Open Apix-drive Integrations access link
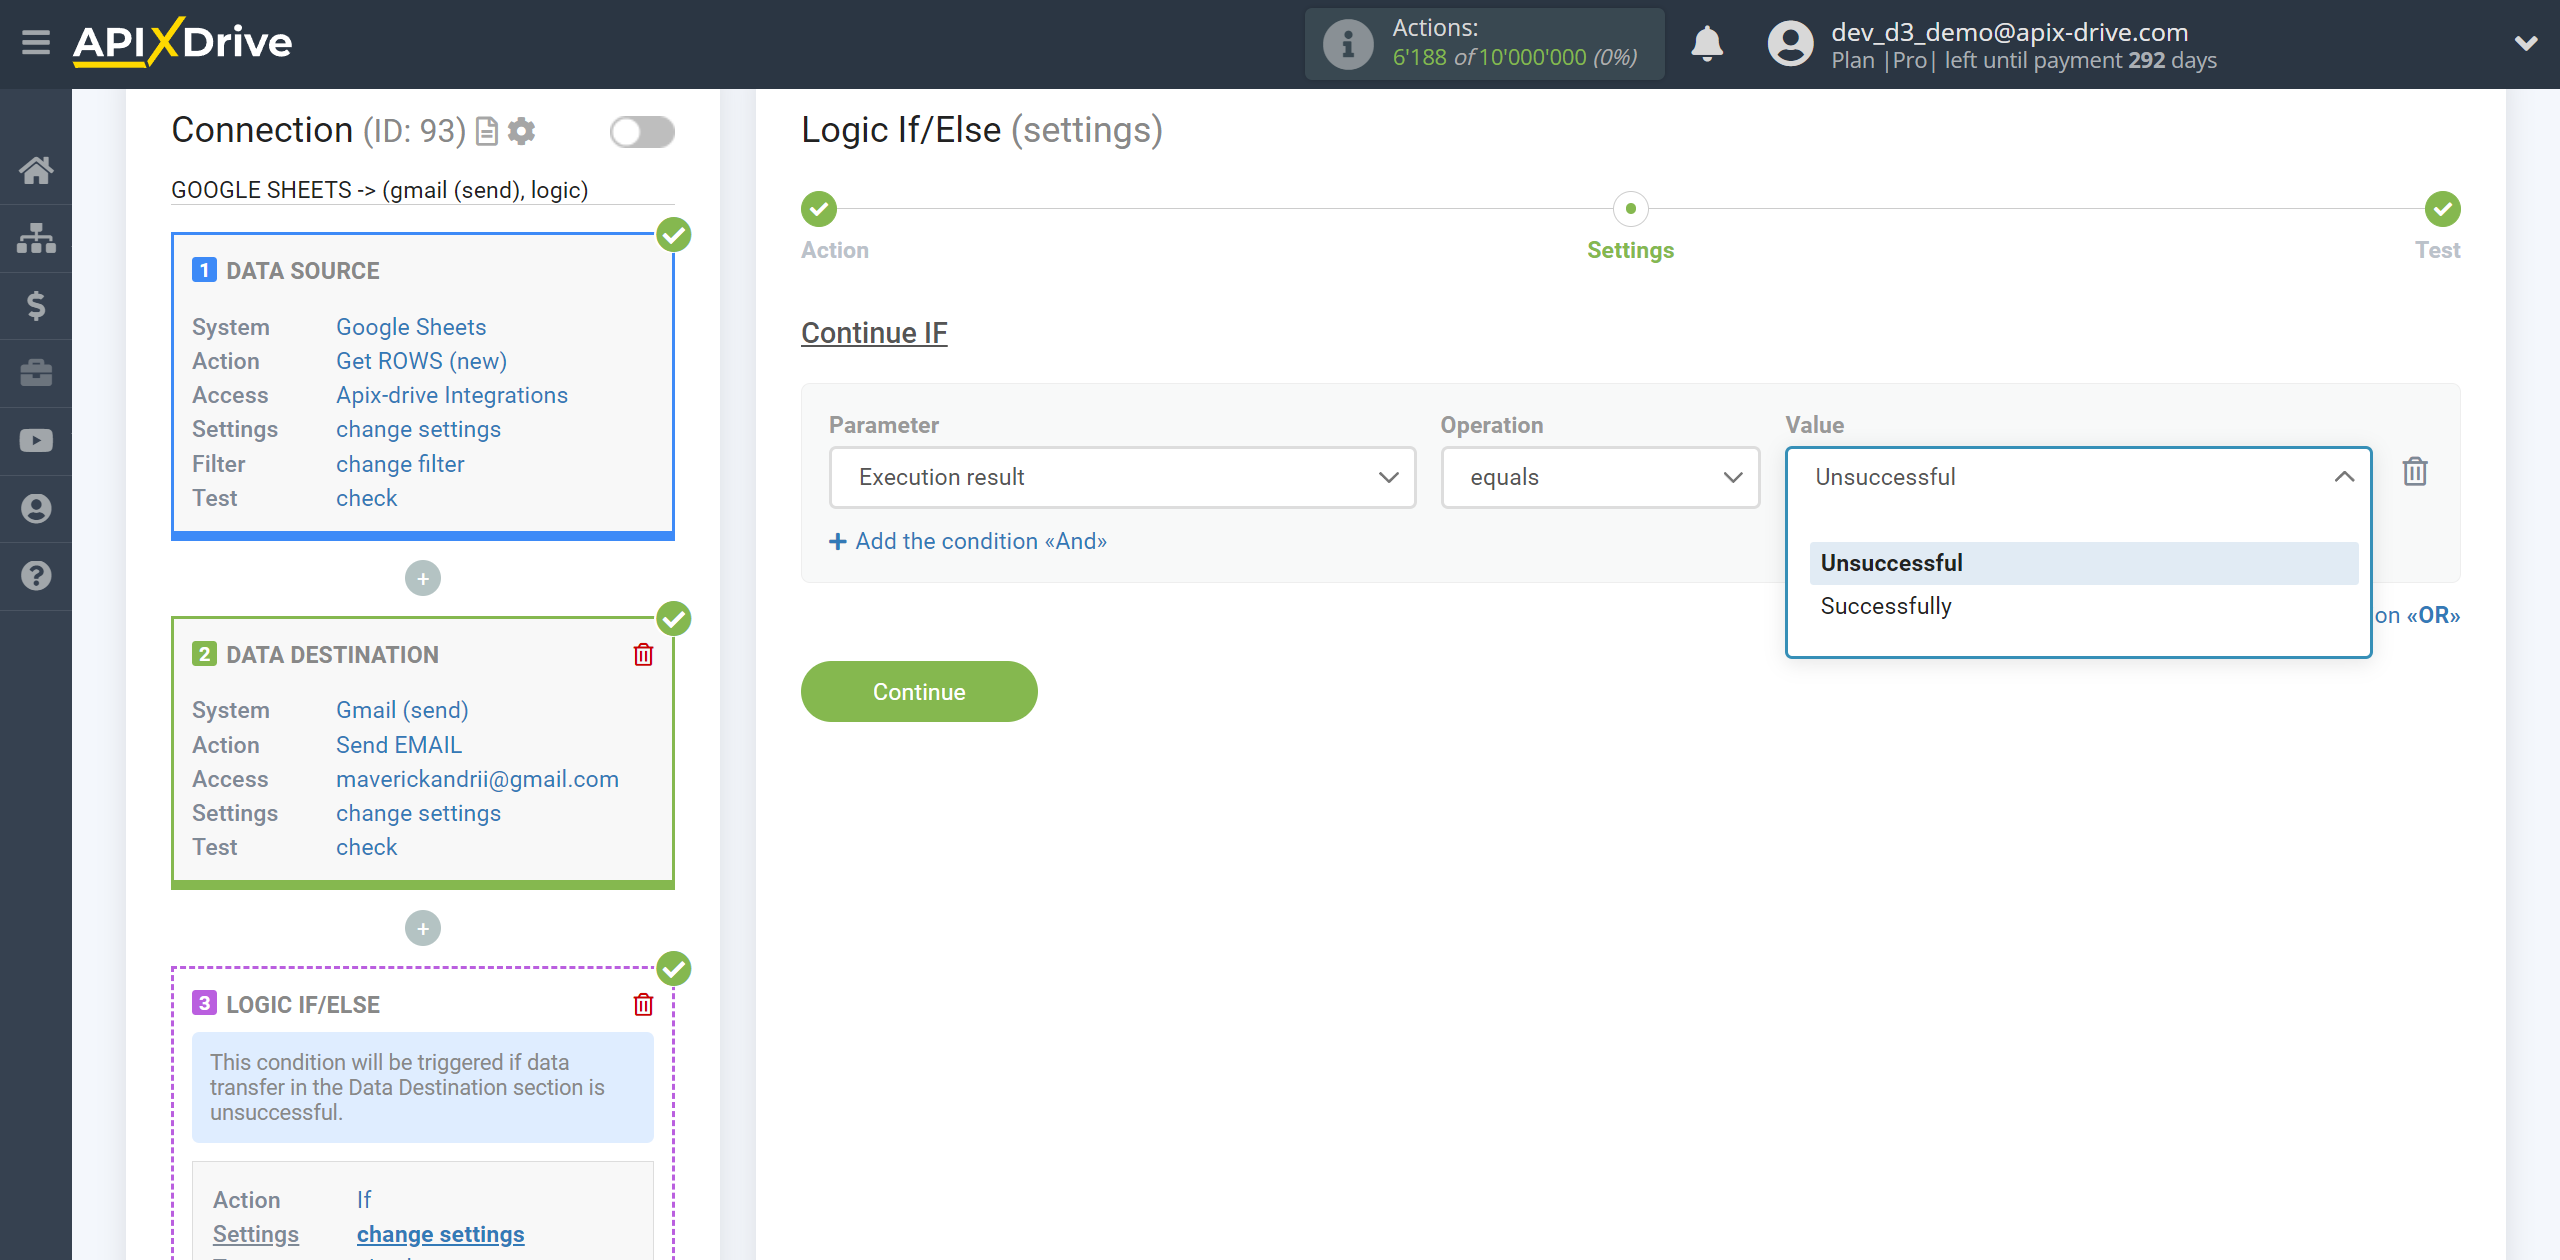2560x1260 pixels. pyautogui.click(x=452, y=395)
